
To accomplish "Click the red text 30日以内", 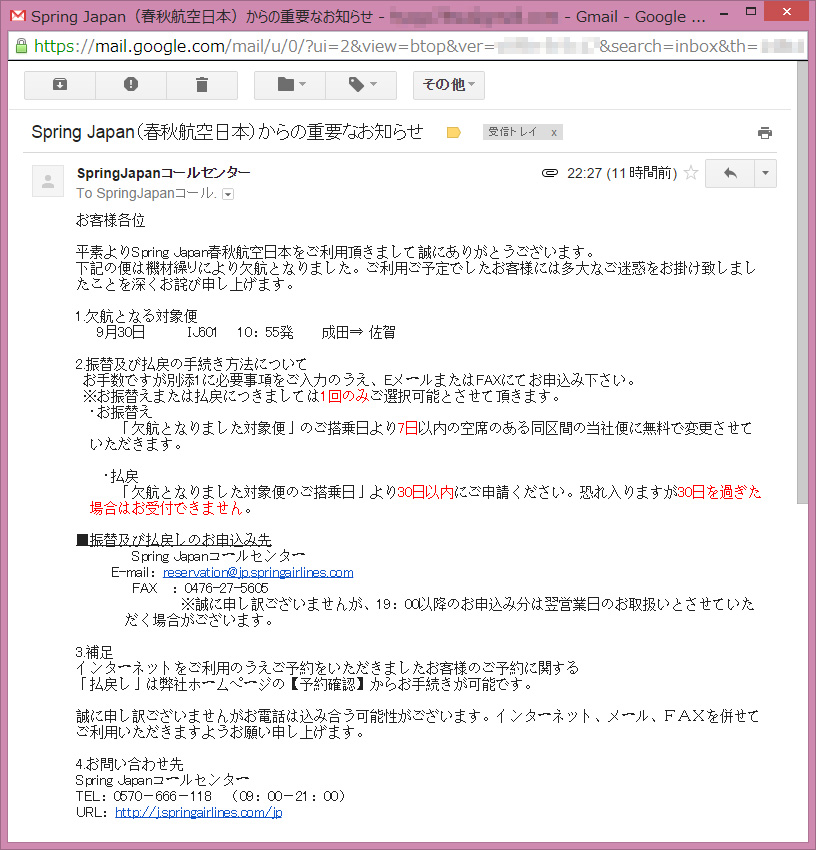I will pos(425,492).
